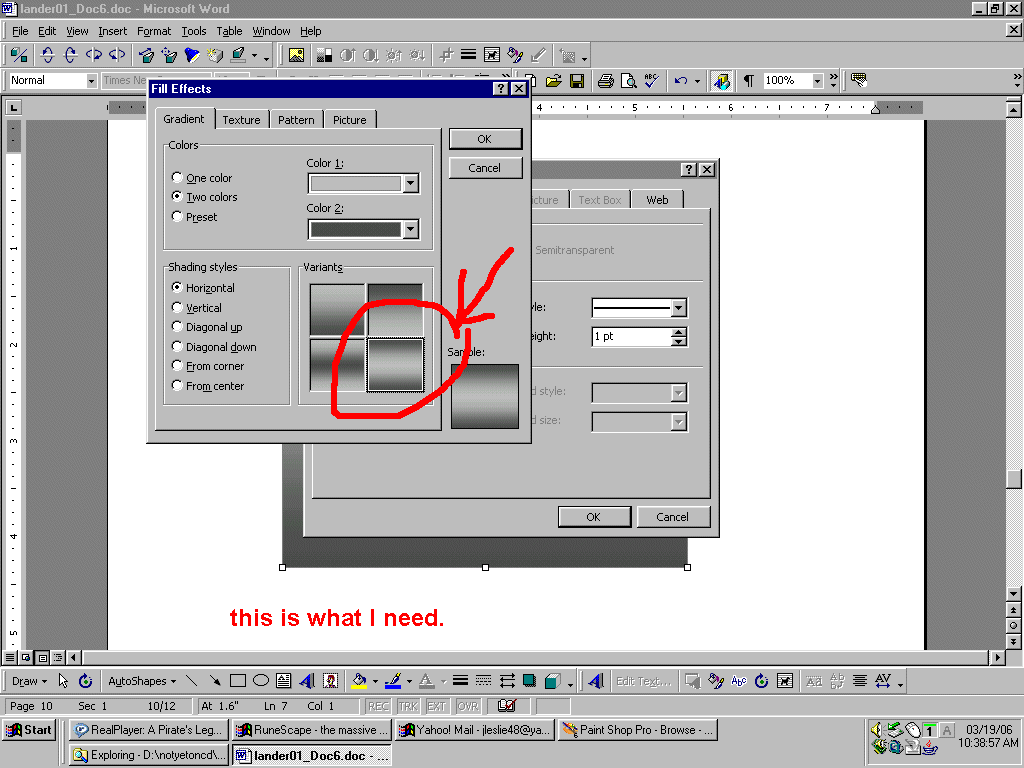Open the Fill Color arrow dropdown
This screenshot has height=768, width=1024.
click(376, 681)
